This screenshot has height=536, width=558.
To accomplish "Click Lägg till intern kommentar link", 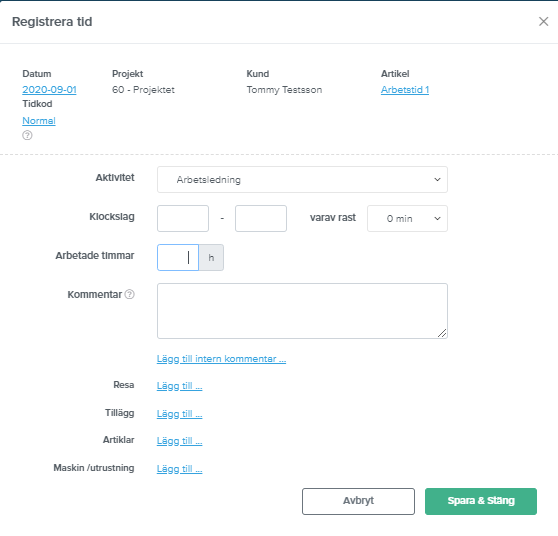I will point(221,359).
